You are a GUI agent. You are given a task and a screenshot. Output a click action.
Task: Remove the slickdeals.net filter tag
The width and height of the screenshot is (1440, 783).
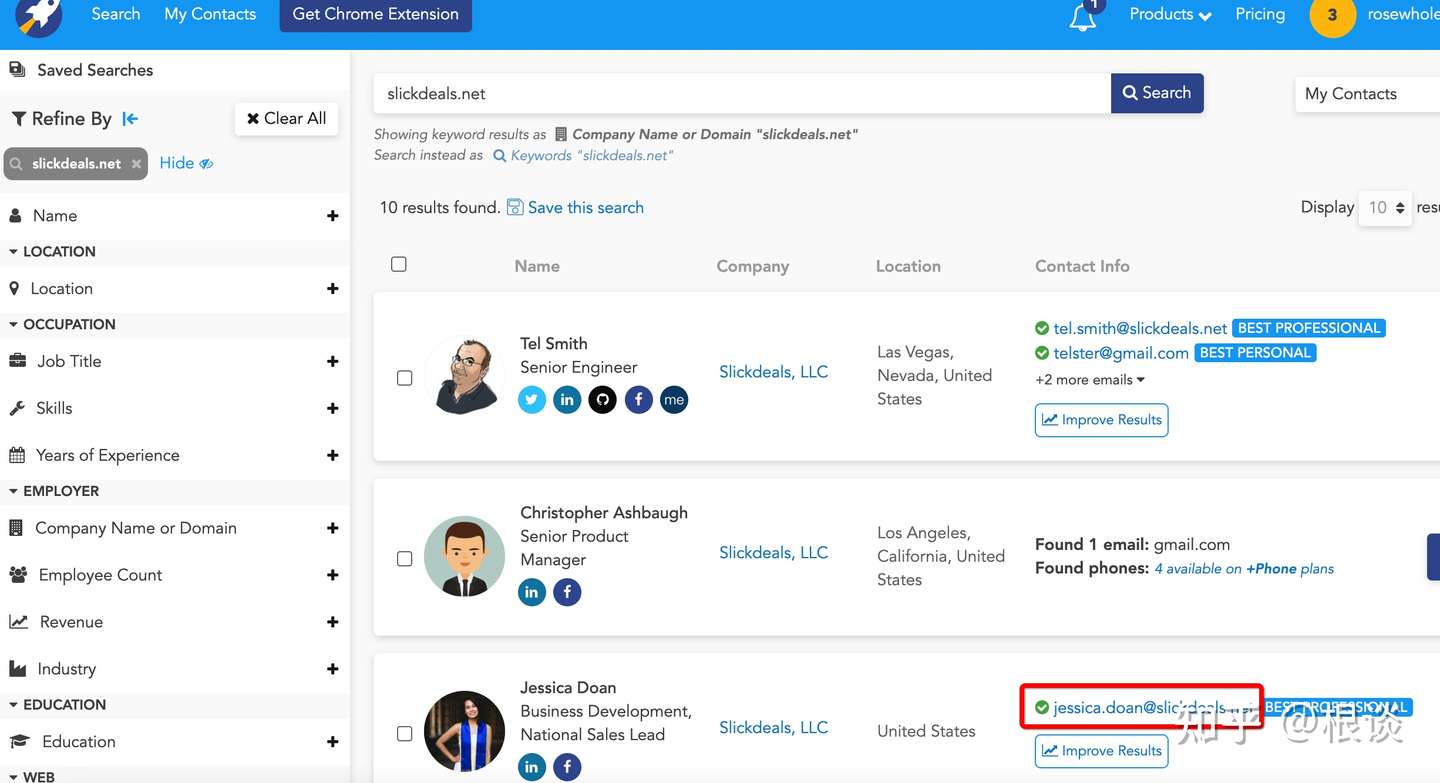coord(136,164)
